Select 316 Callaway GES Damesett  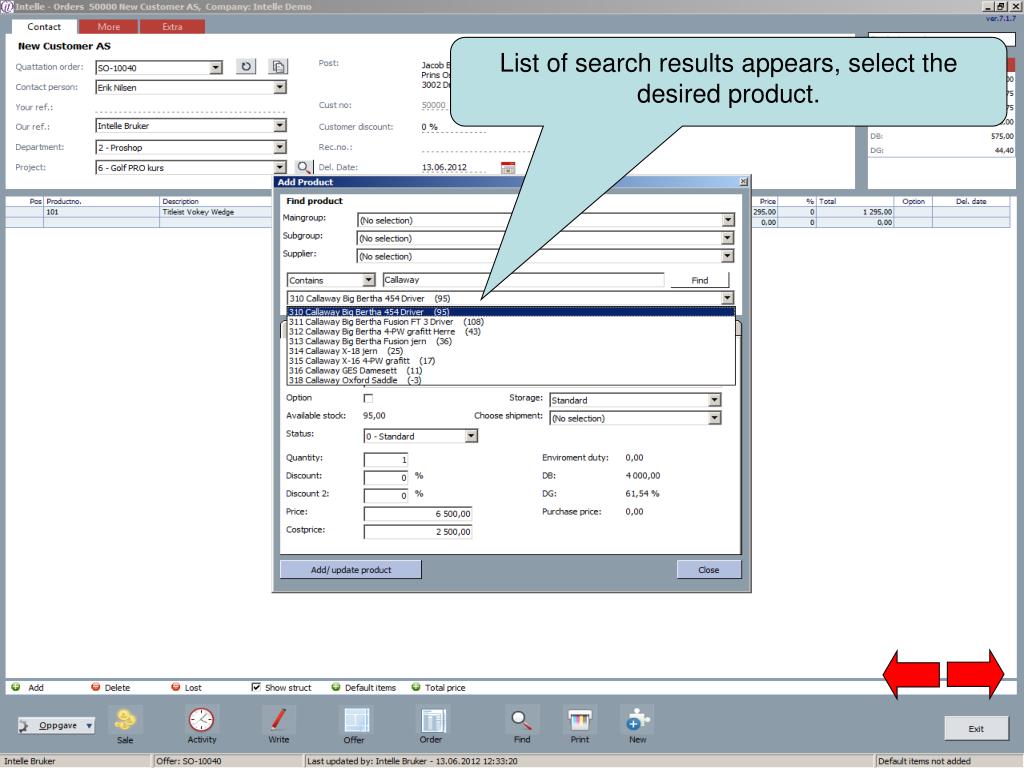pyautogui.click(x=511, y=370)
